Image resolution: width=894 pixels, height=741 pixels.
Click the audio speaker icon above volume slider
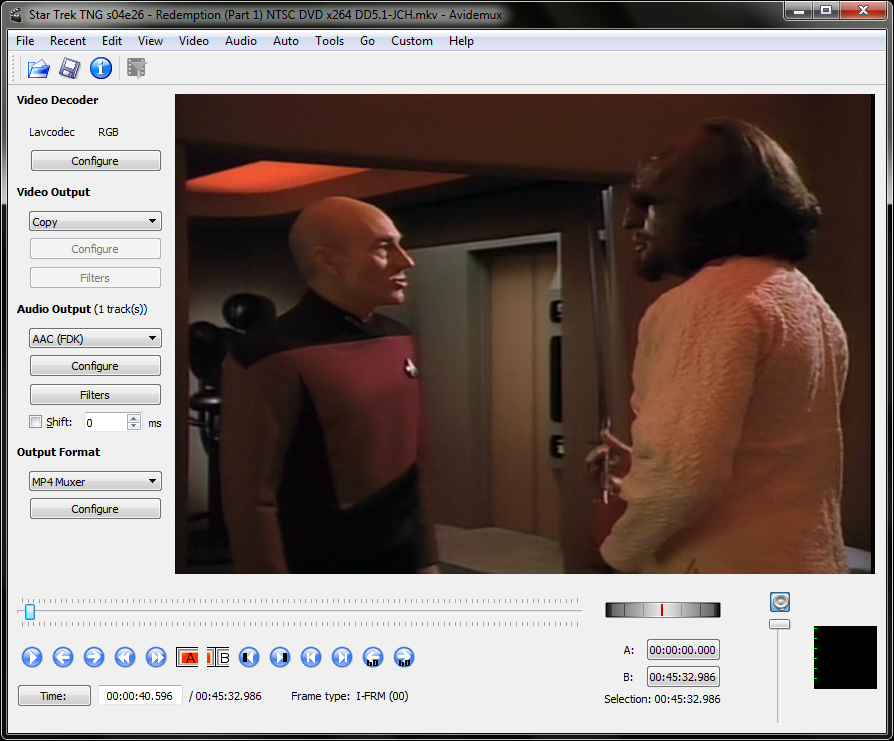tap(780, 602)
